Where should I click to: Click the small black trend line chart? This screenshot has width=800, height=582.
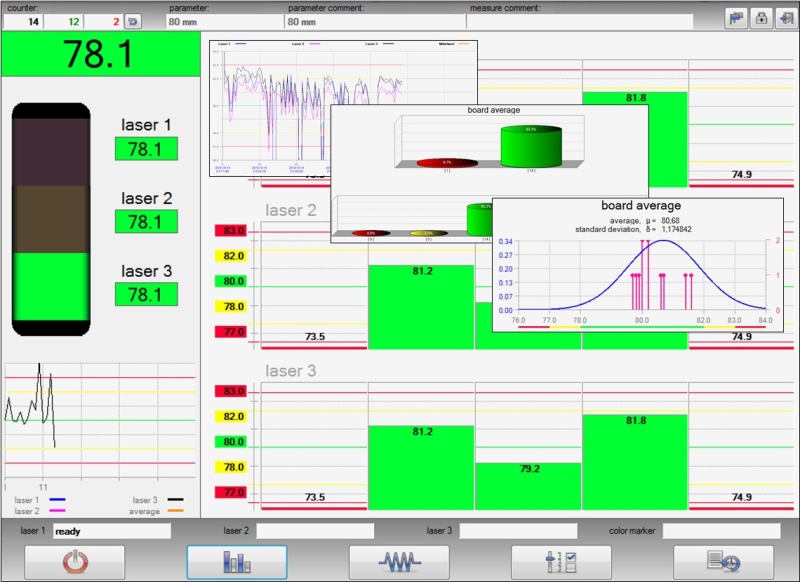[100, 421]
